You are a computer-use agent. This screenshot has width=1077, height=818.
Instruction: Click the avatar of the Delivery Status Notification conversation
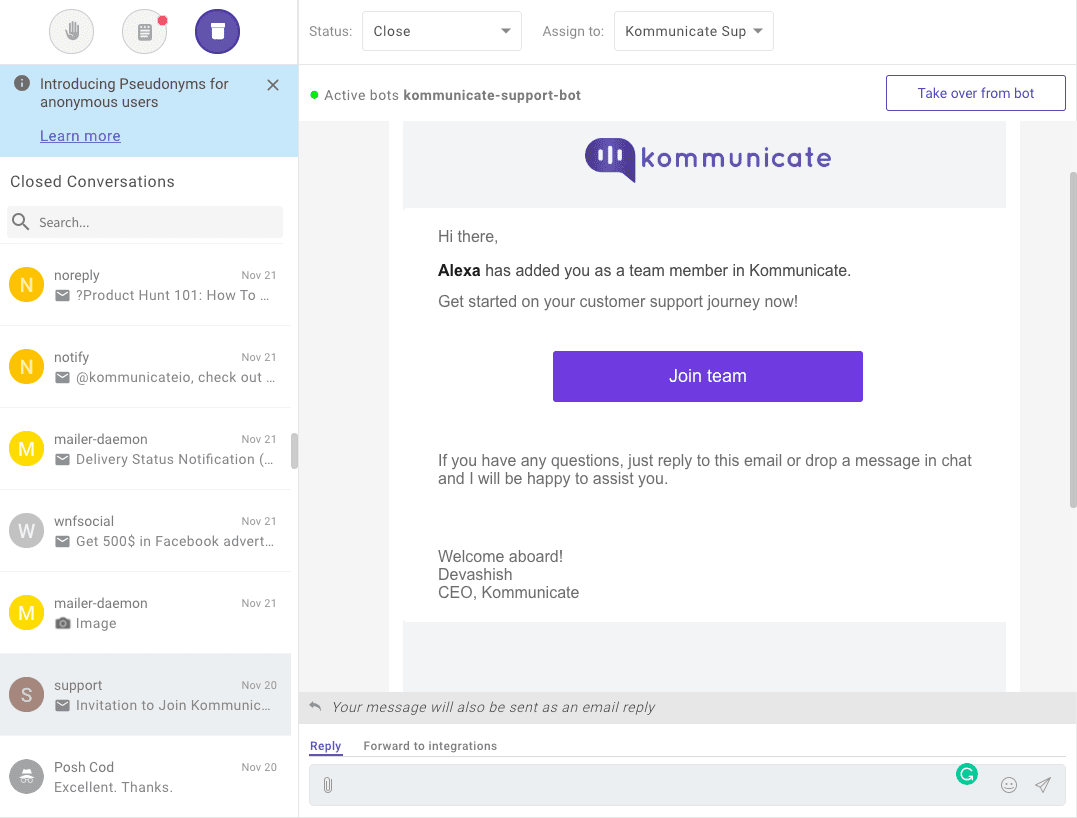(x=26, y=448)
